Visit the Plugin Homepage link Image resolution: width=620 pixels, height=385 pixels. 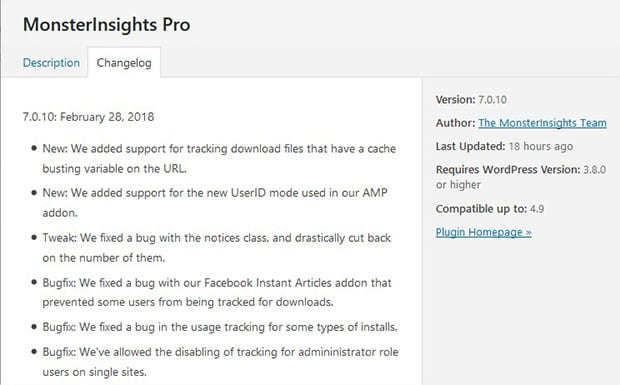[483, 232]
